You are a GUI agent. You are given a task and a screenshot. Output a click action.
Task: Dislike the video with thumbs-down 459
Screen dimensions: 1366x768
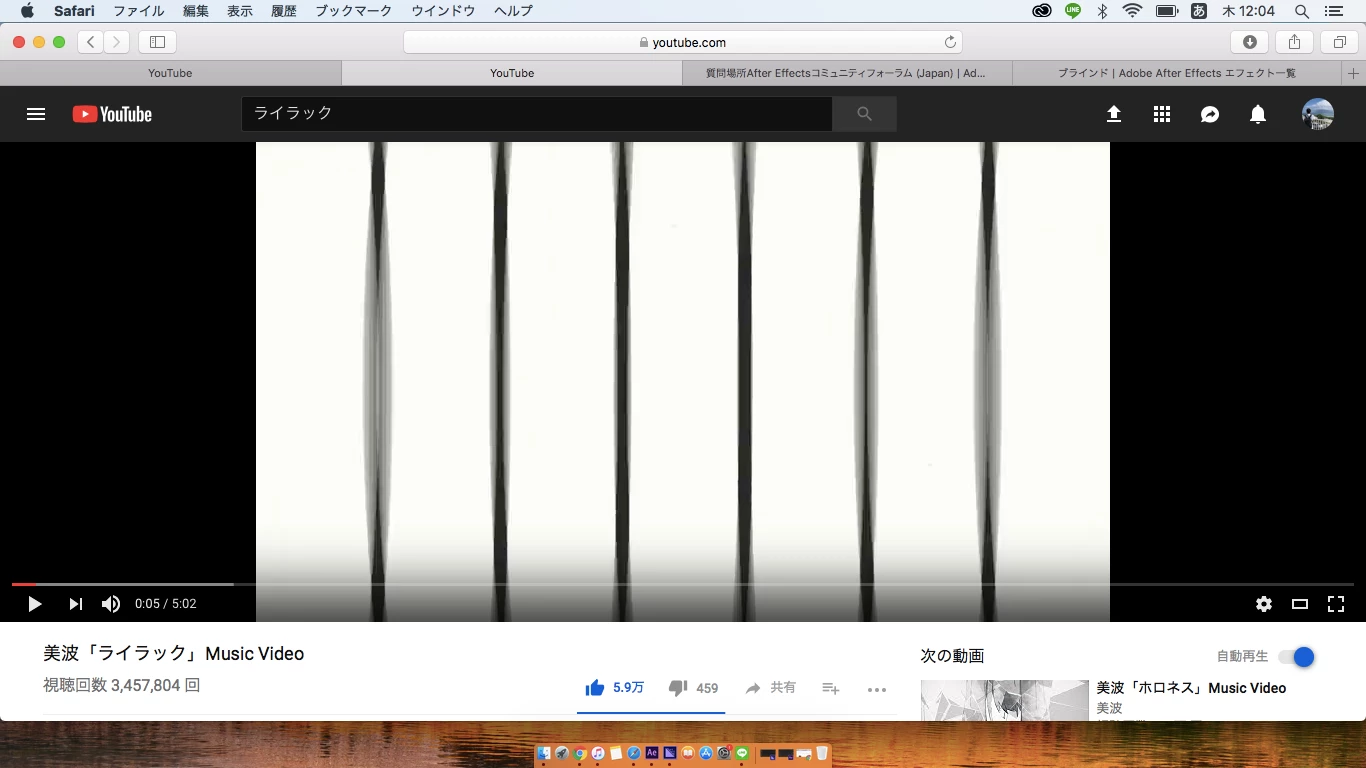[693, 688]
